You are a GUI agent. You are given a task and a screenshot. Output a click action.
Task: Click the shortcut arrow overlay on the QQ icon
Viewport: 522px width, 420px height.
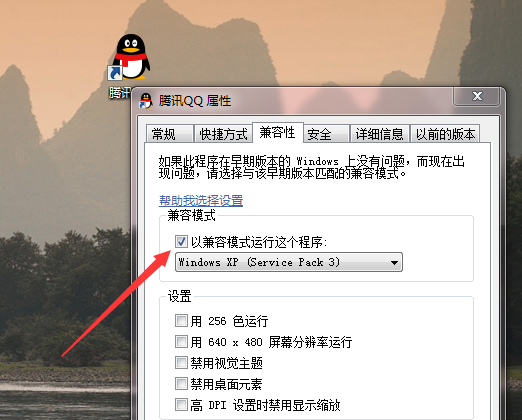(115, 73)
